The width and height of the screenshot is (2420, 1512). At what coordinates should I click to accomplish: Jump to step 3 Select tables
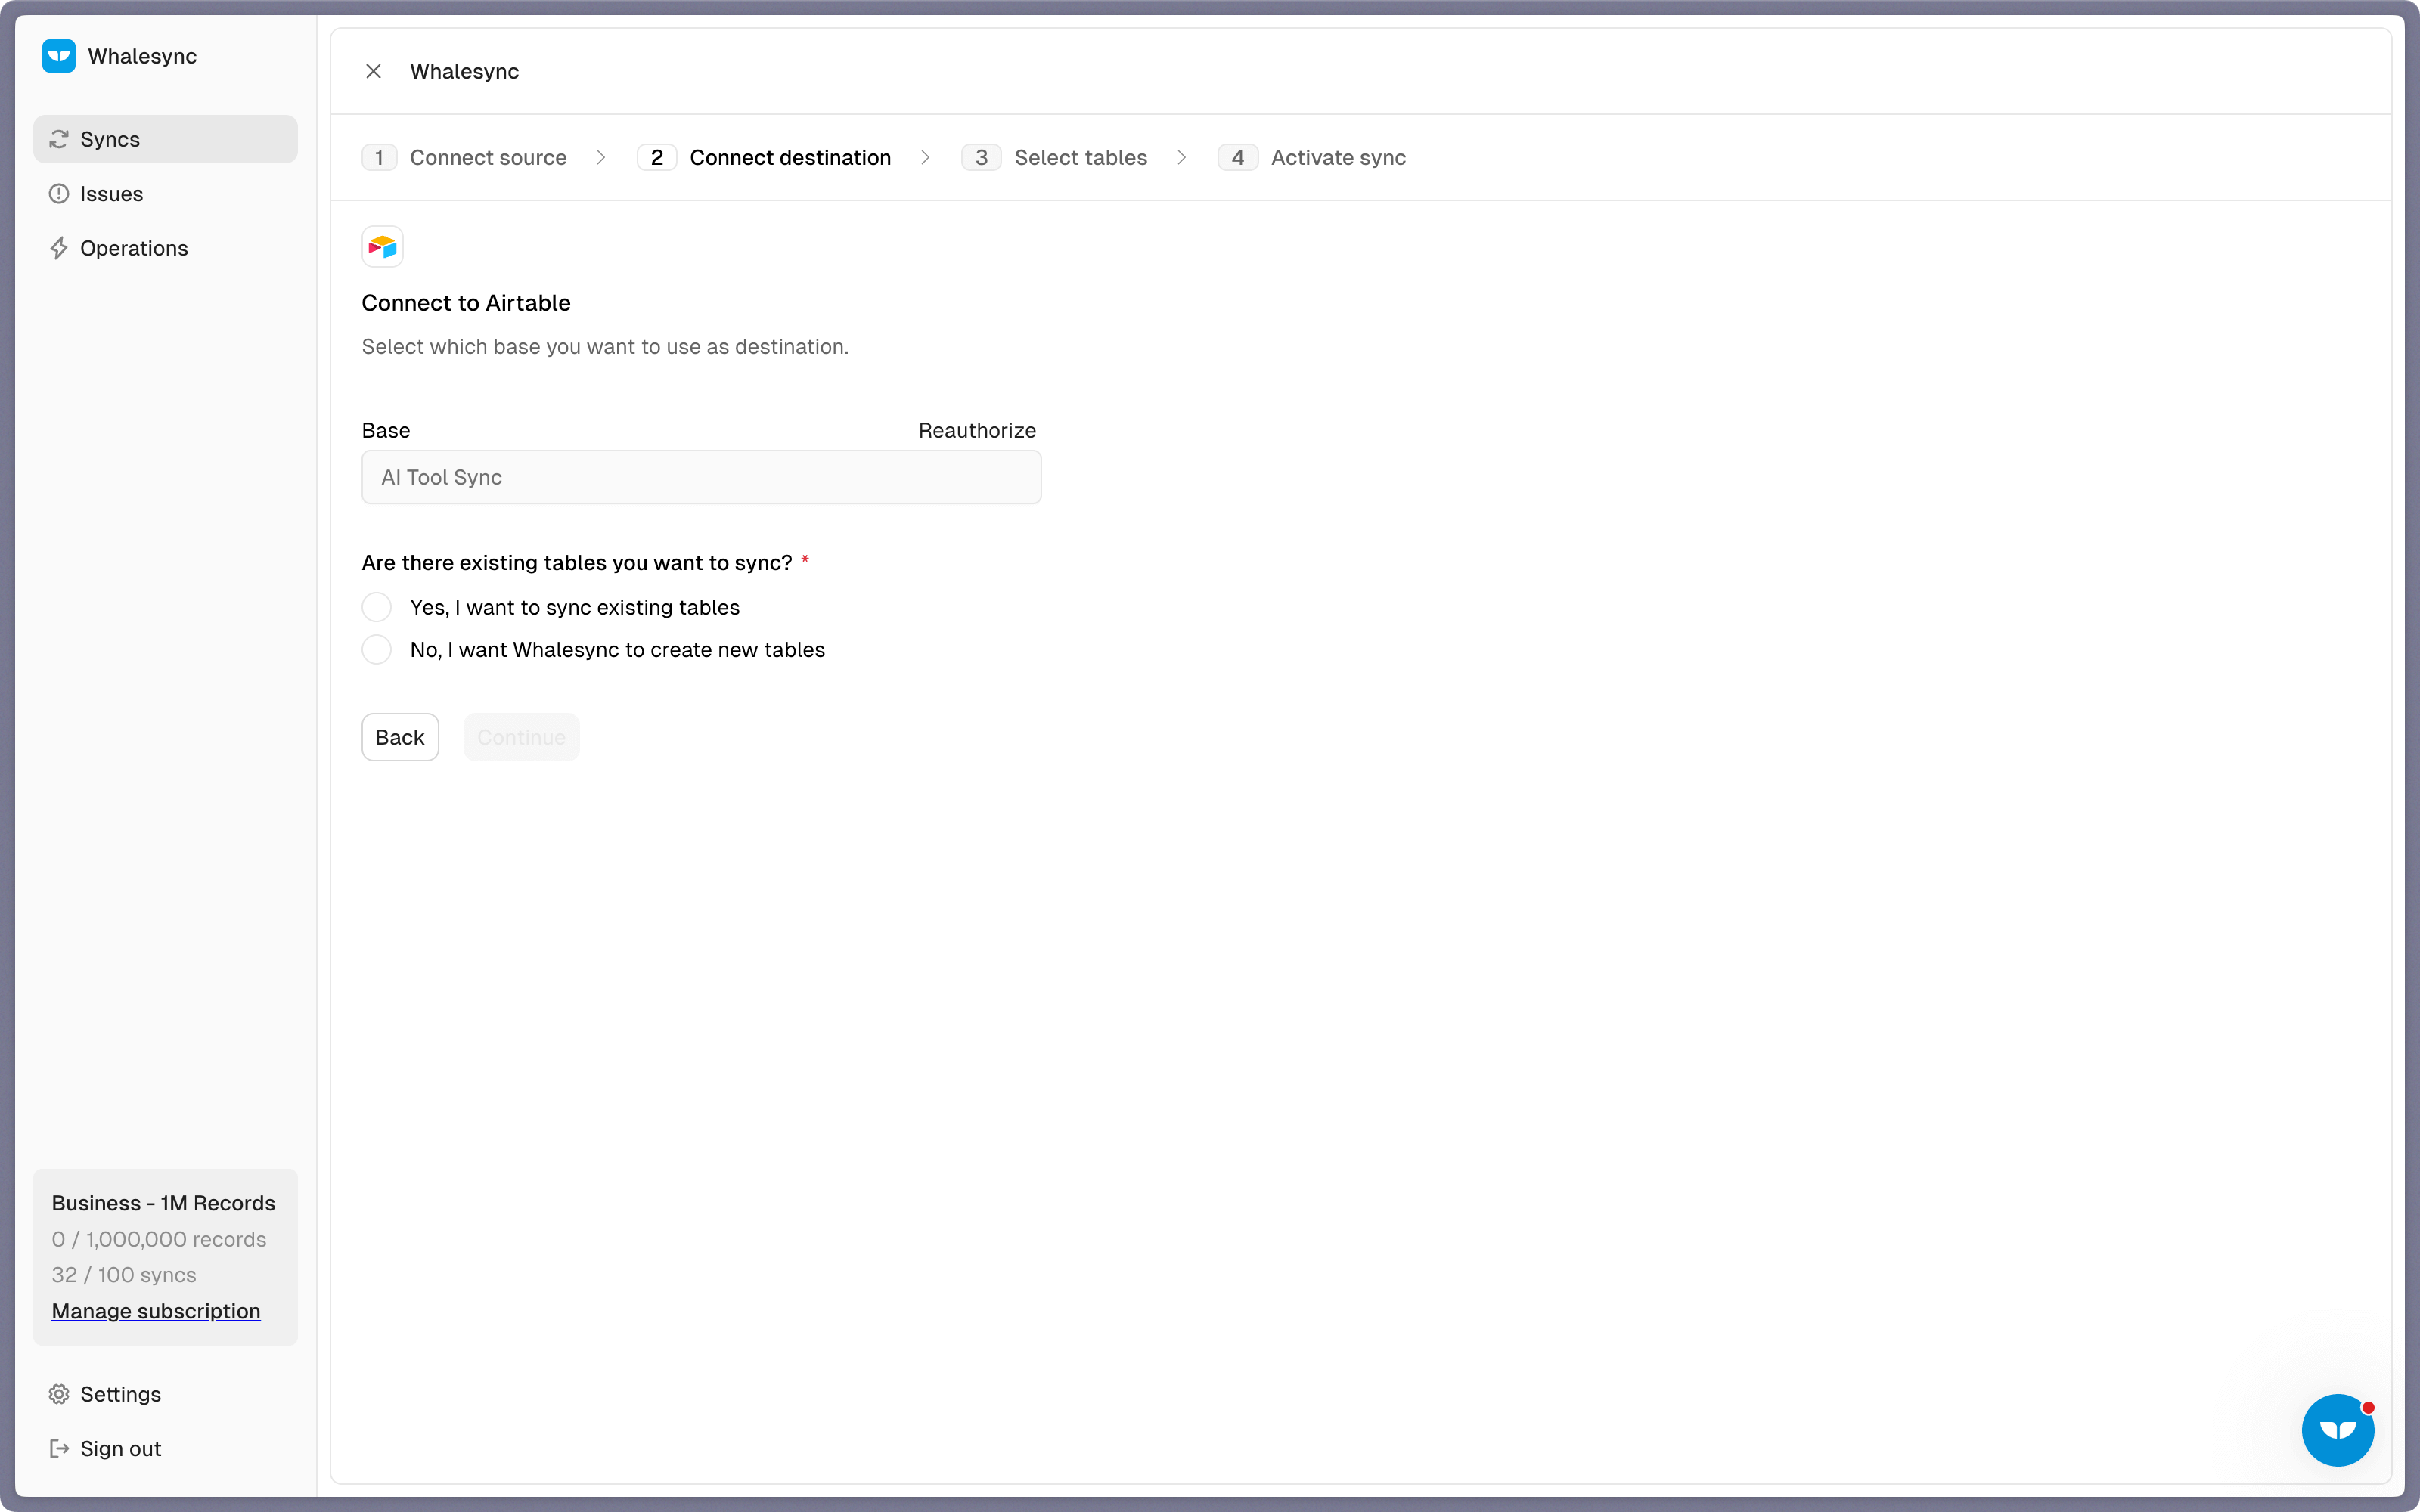pos(1054,157)
